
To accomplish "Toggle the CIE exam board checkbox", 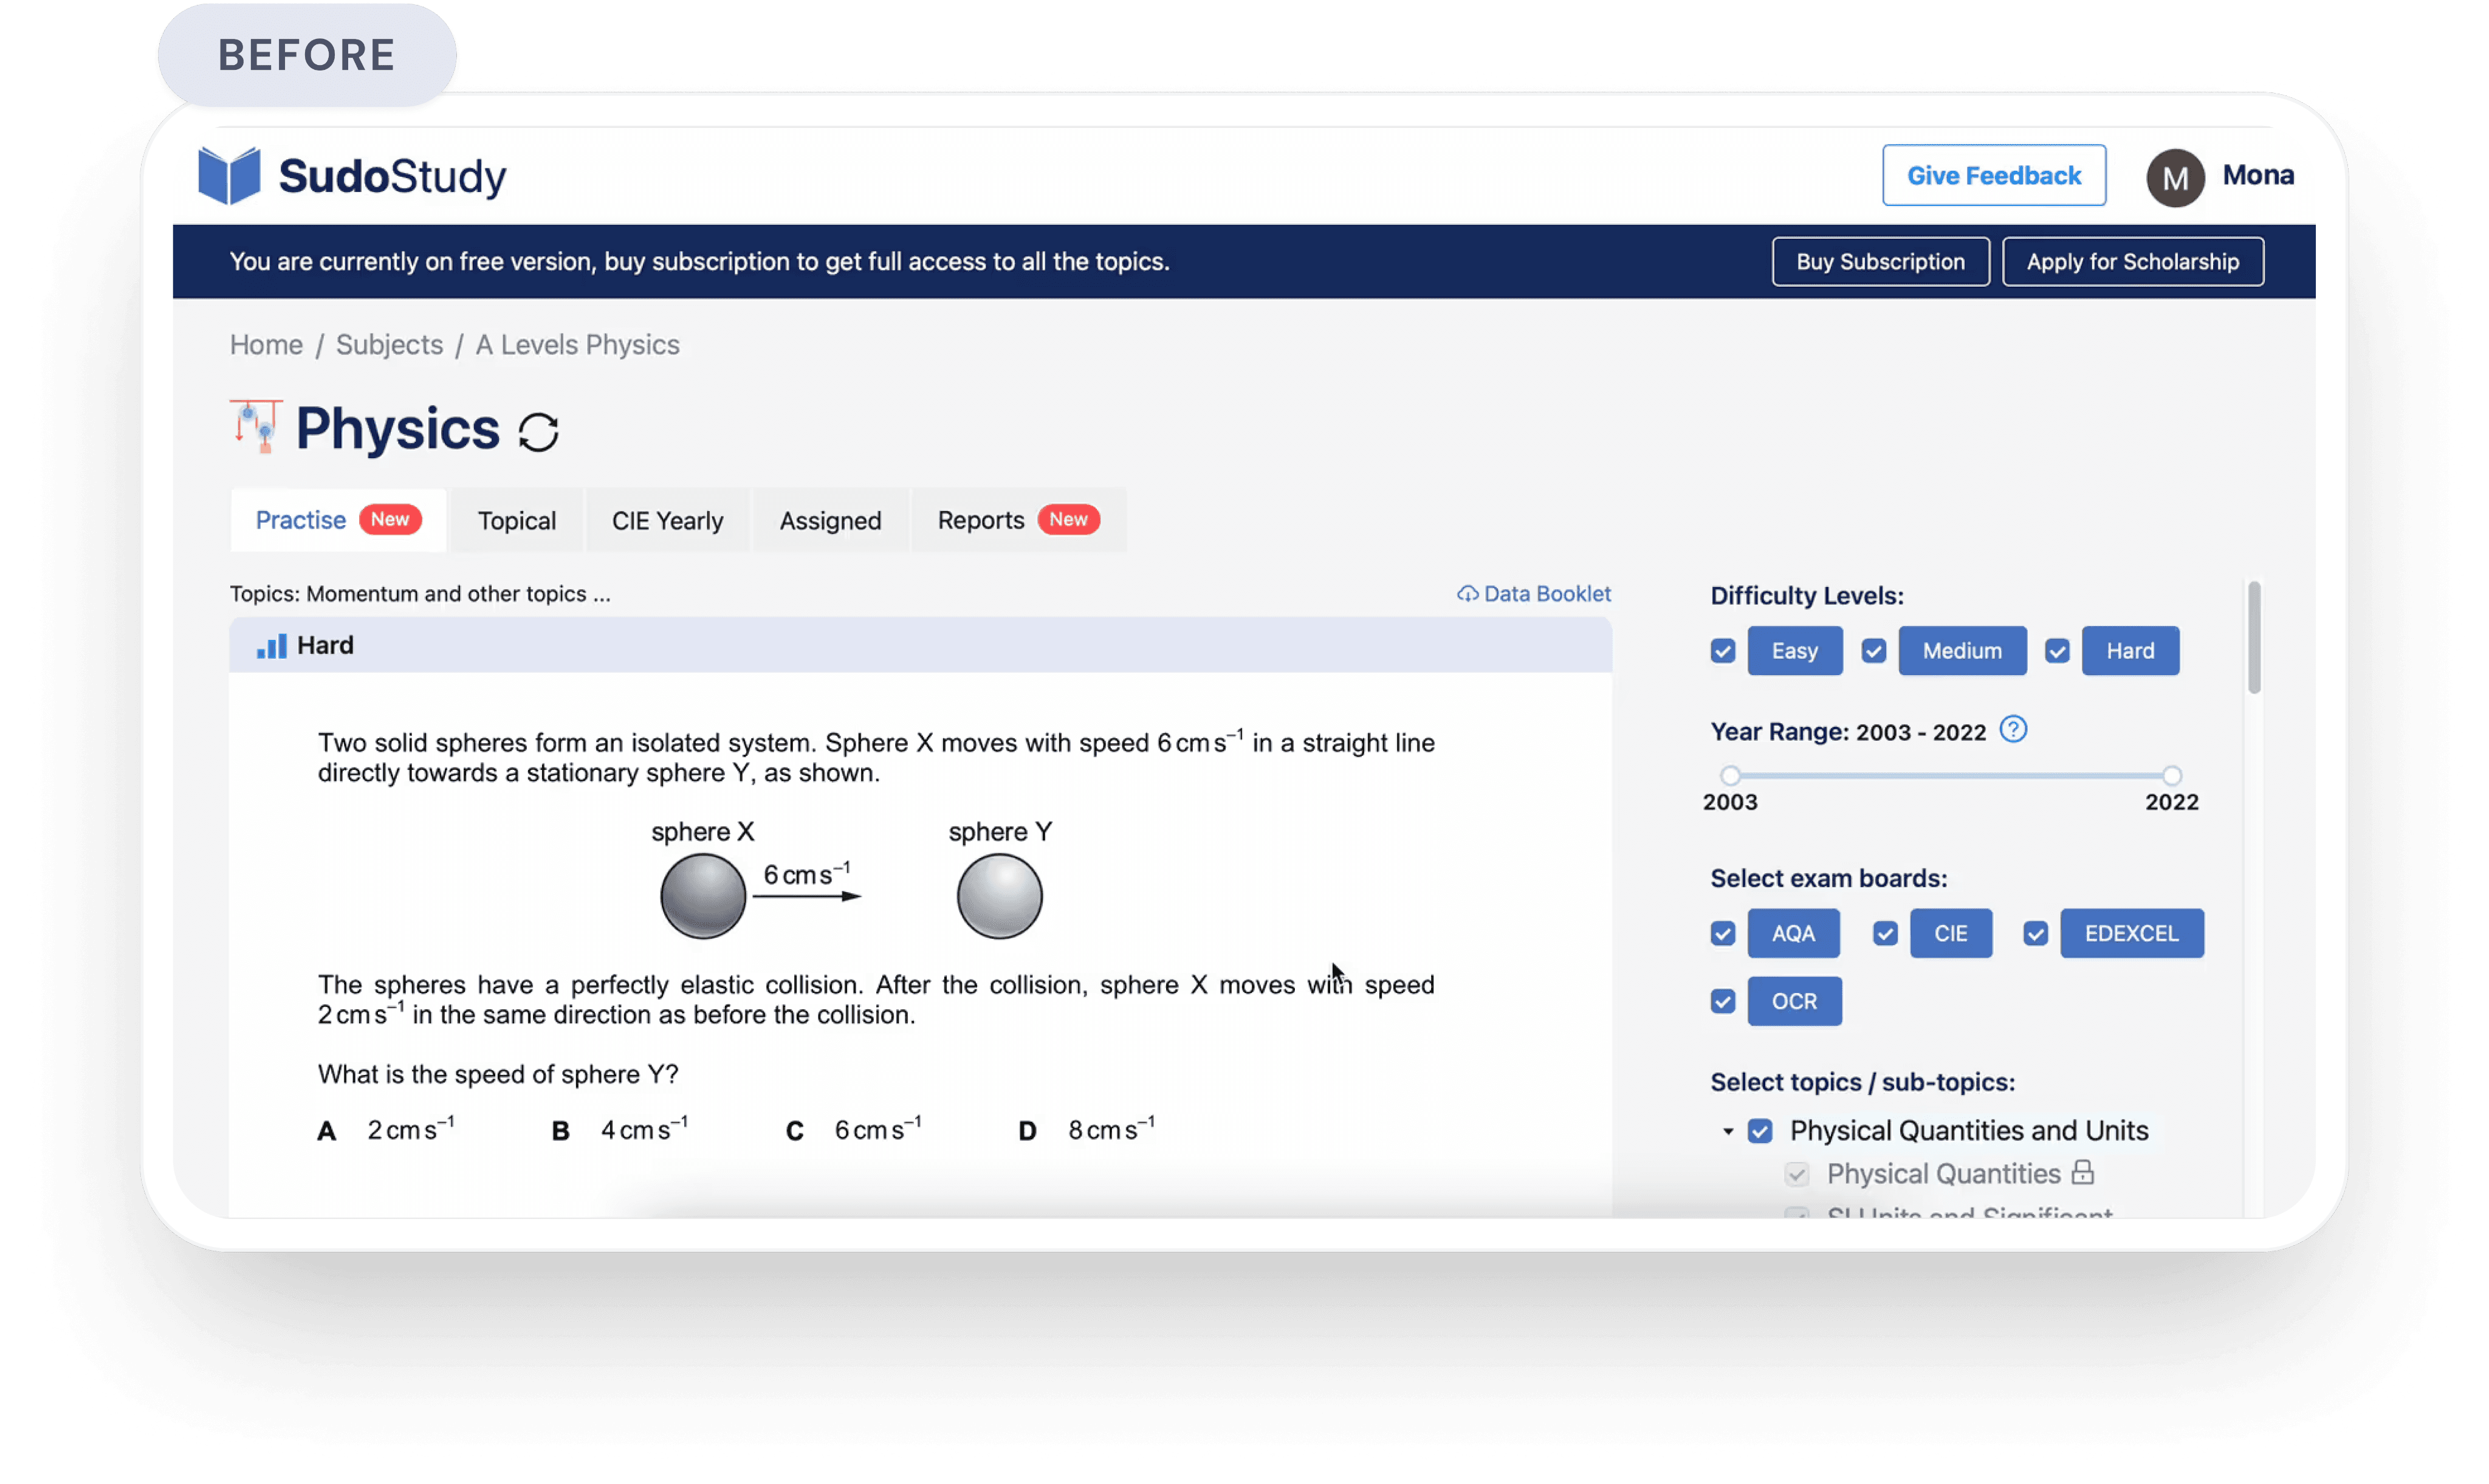I will [x=1885, y=933].
